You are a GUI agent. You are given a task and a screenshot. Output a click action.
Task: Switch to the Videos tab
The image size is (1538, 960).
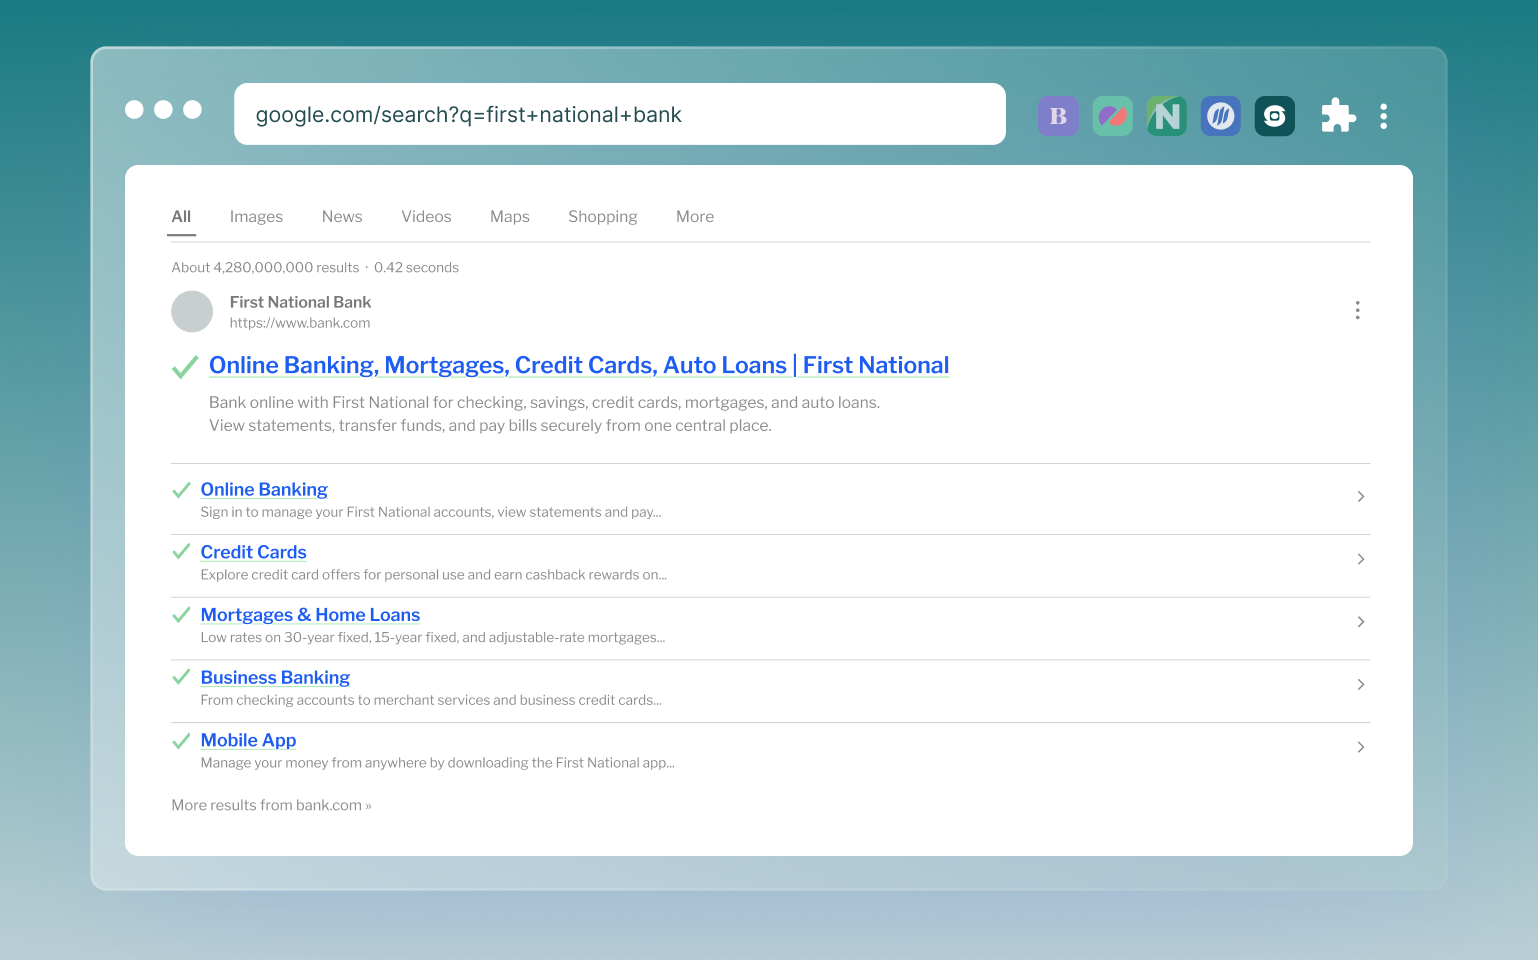426,217
